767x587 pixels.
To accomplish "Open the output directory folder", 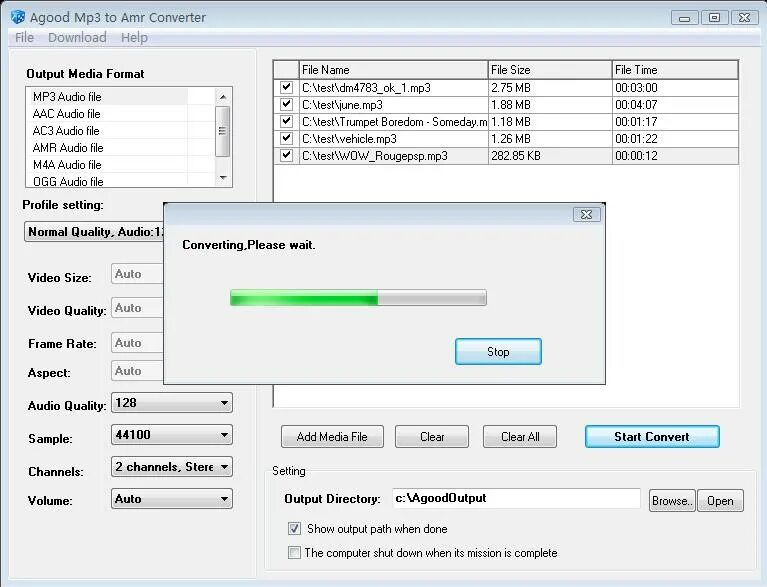I will point(720,500).
